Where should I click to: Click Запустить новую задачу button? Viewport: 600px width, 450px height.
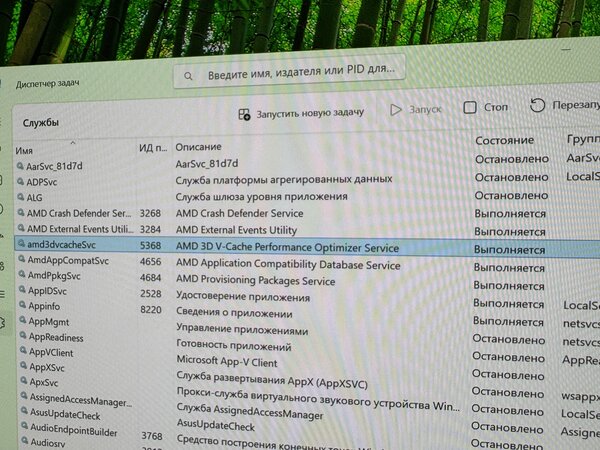301,113
